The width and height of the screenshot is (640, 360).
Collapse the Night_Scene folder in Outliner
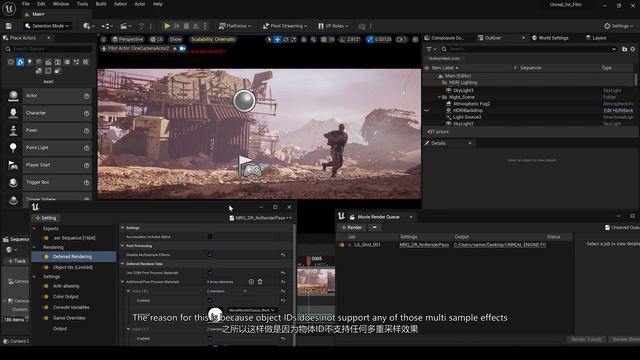tap(439, 97)
